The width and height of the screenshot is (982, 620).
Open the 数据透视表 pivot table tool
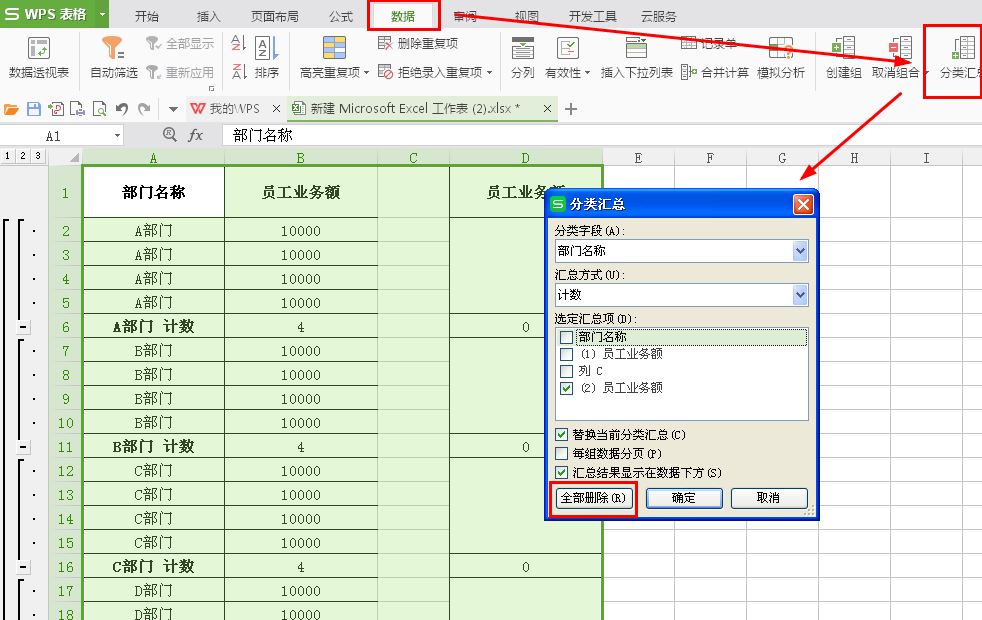pos(39,58)
